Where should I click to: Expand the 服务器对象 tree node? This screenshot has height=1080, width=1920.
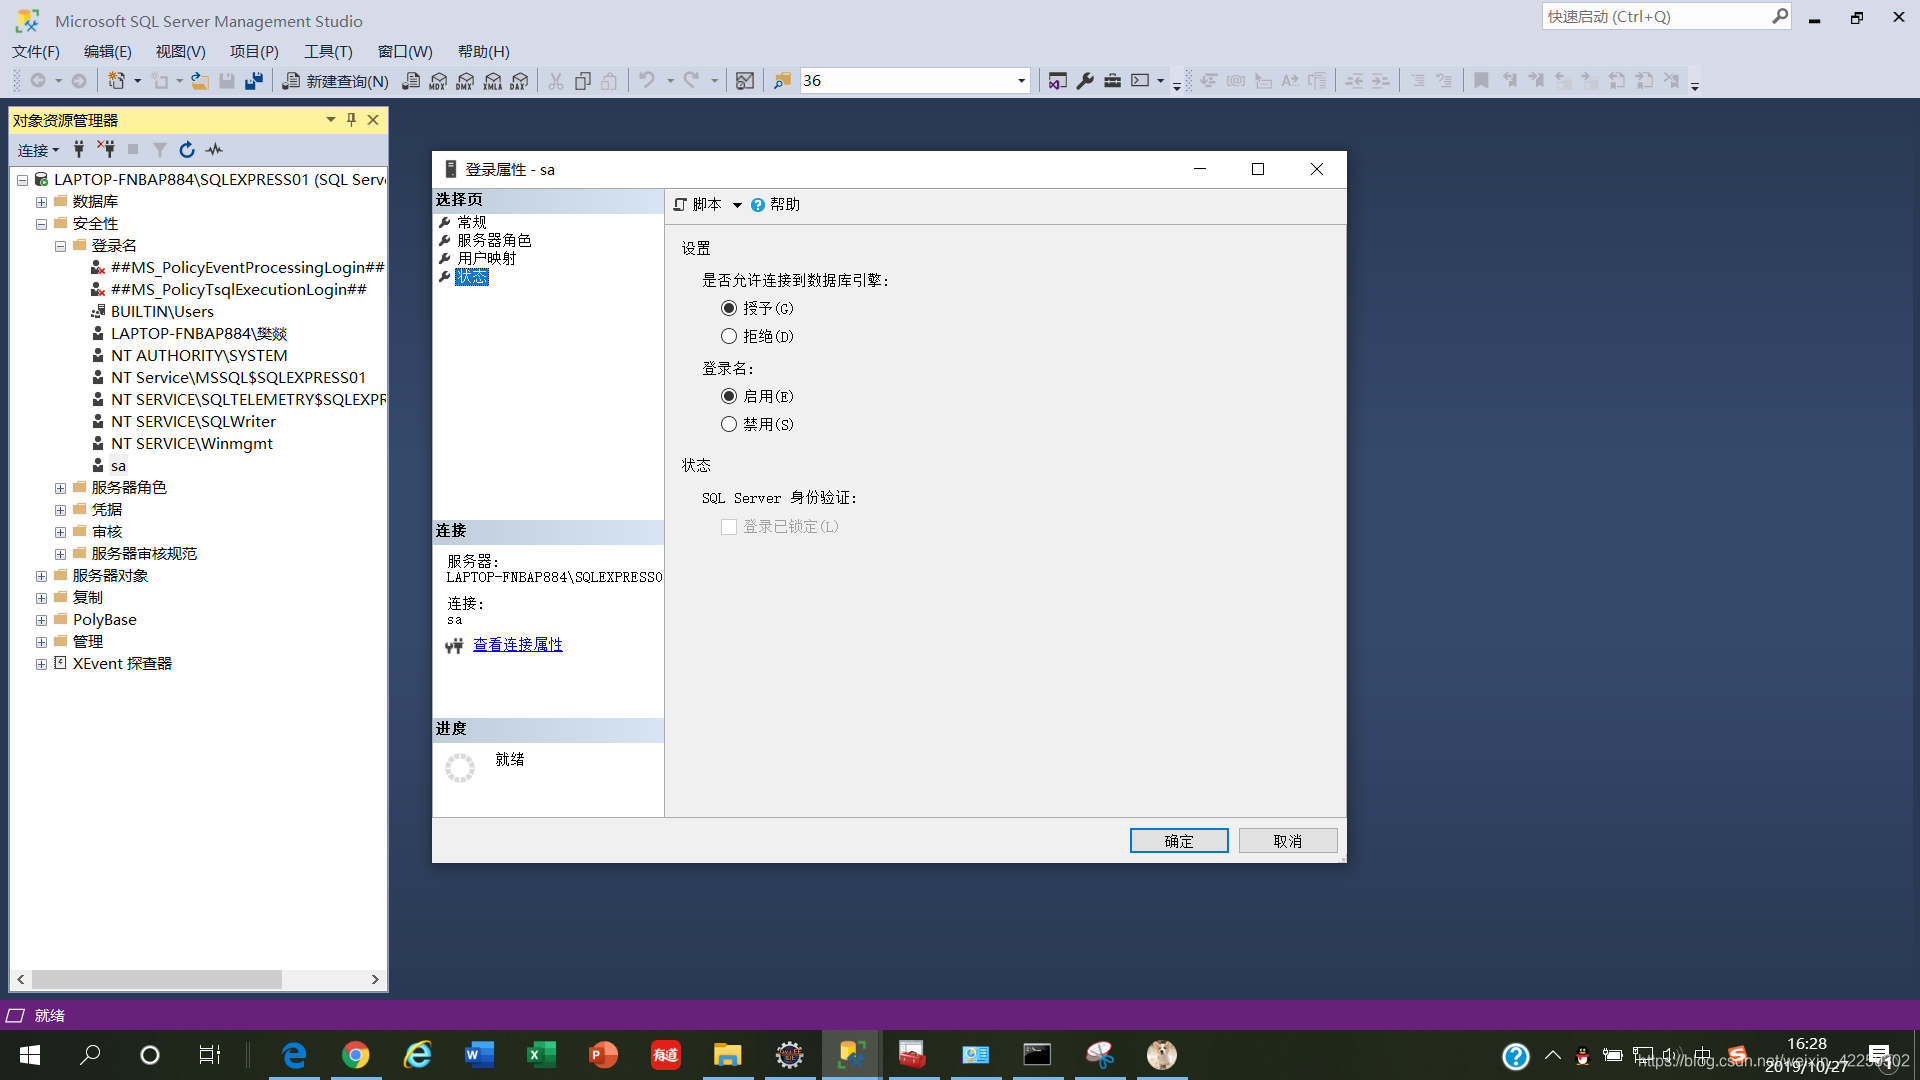[41, 576]
